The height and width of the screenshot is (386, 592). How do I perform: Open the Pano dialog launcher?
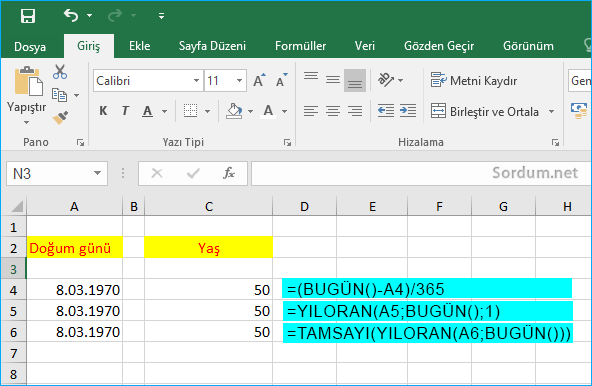(x=80, y=142)
